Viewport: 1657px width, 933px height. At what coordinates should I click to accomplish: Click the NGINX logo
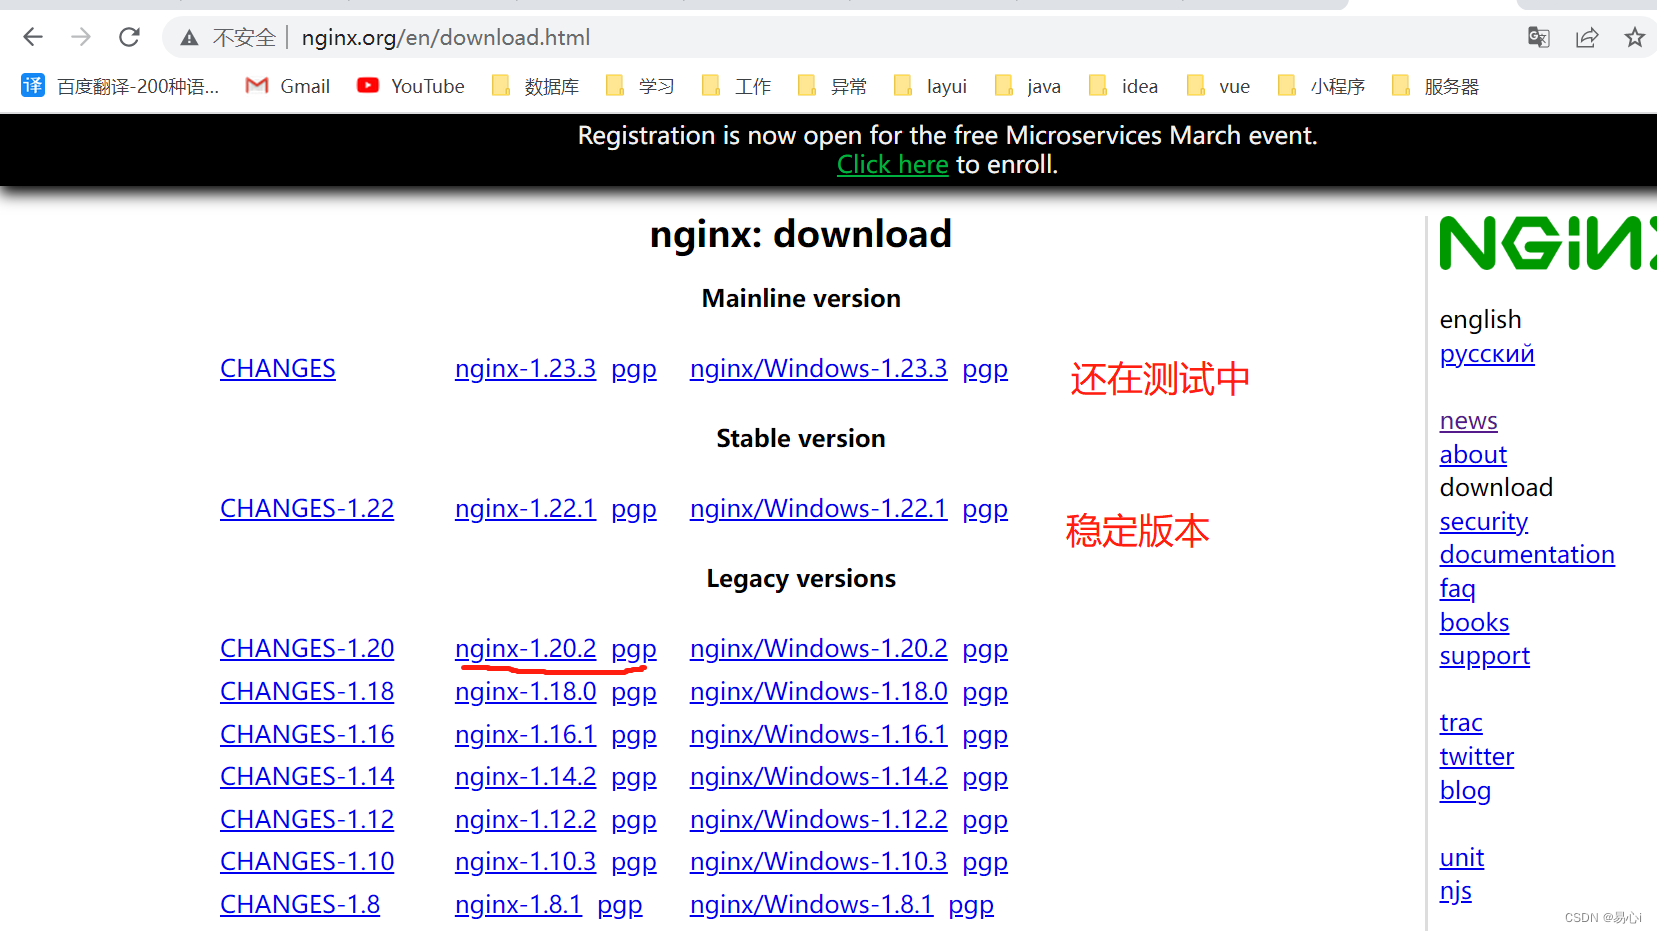(x=1548, y=243)
